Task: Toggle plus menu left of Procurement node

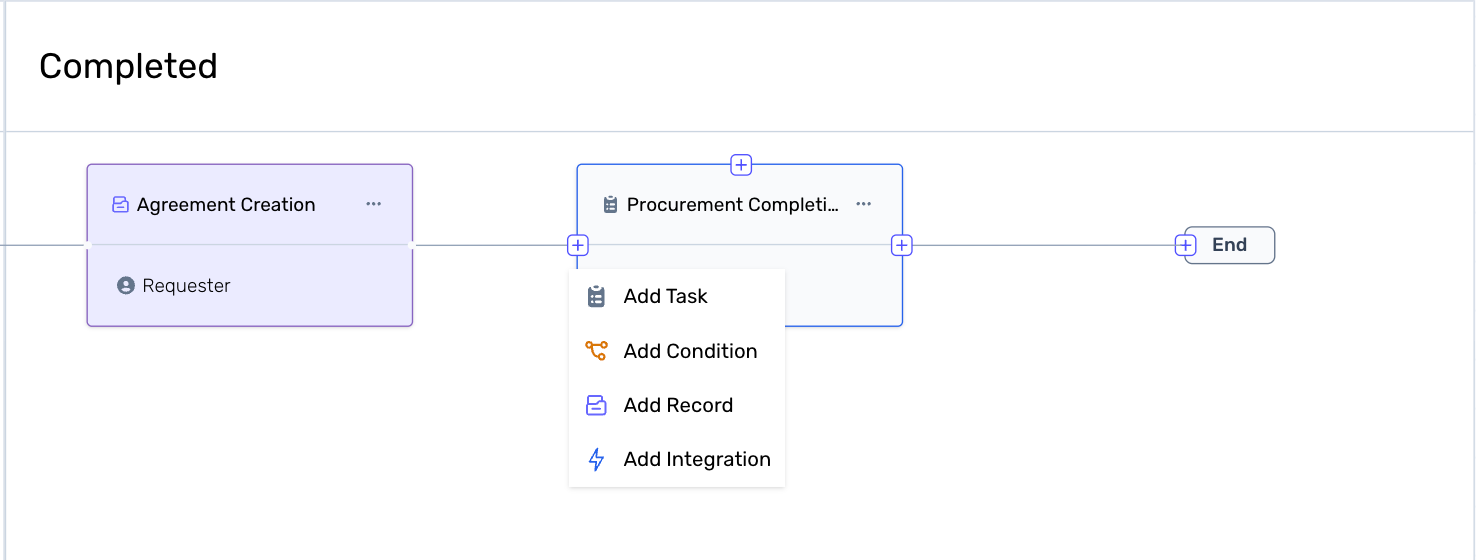Action: pos(578,245)
